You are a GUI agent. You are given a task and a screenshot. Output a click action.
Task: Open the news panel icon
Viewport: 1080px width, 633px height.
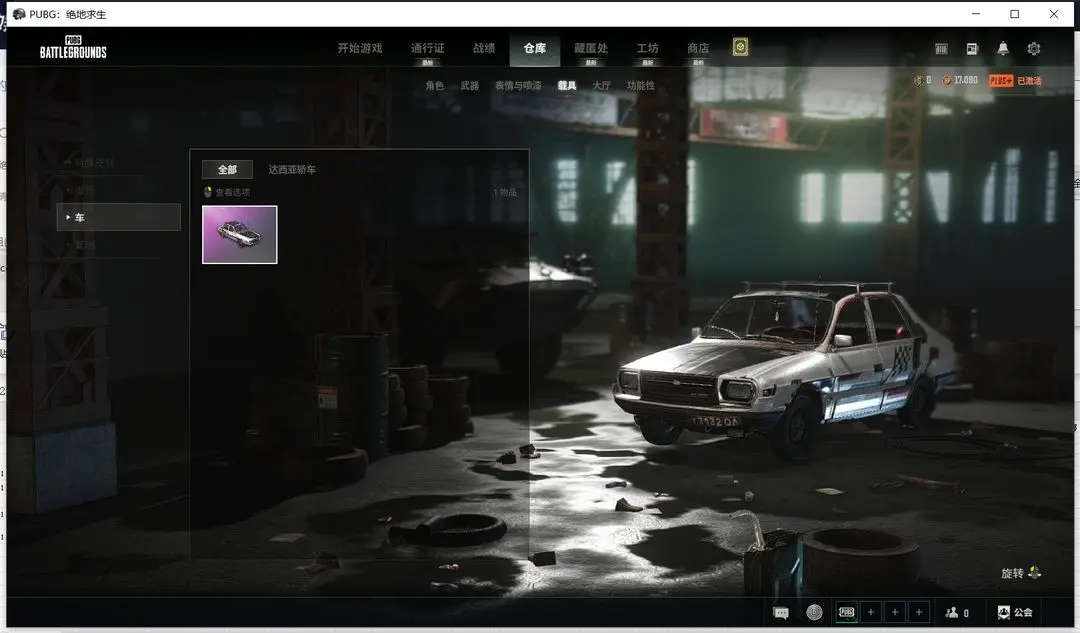coord(972,48)
